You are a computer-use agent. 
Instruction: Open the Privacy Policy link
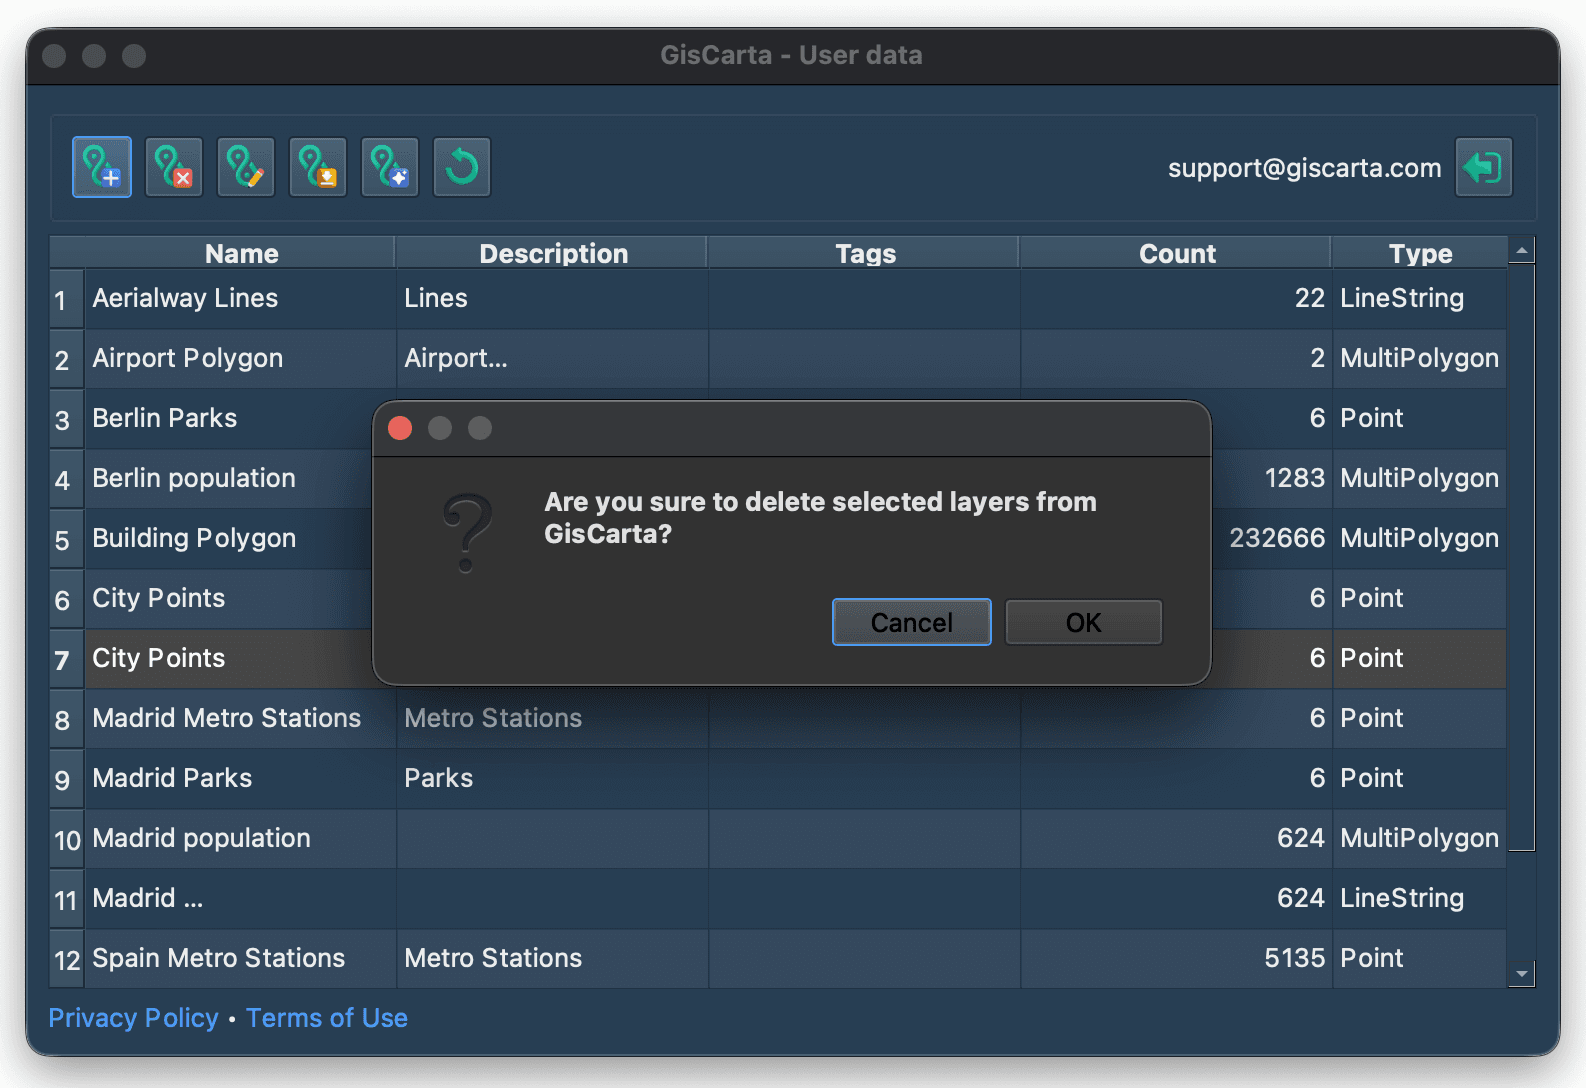point(133,1018)
